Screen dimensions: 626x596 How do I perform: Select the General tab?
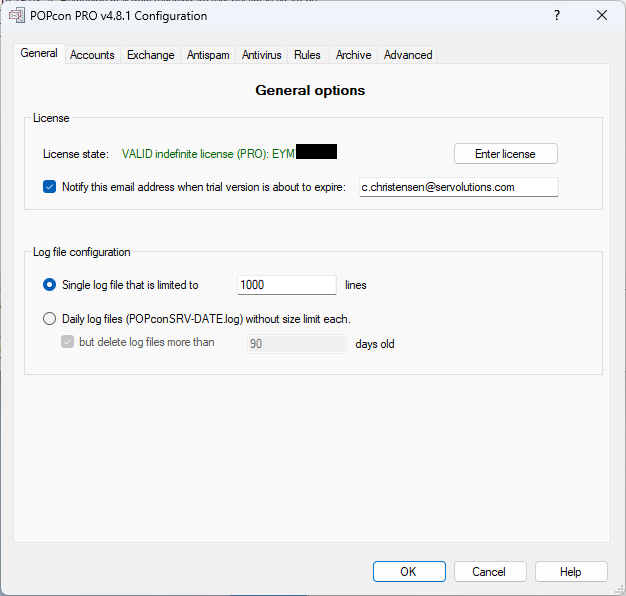point(39,54)
